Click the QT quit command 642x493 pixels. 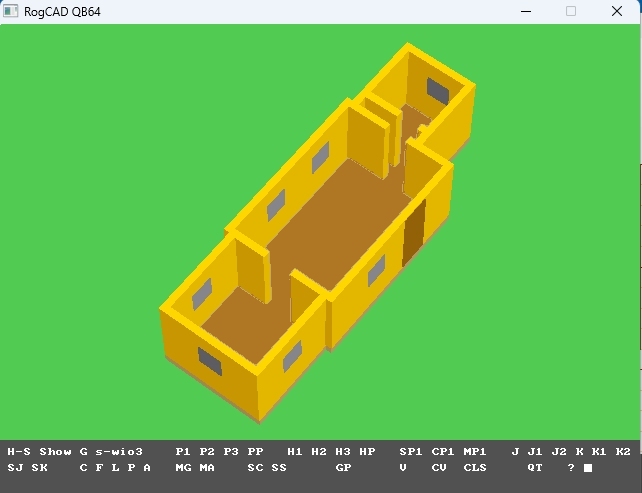[x=535, y=468]
